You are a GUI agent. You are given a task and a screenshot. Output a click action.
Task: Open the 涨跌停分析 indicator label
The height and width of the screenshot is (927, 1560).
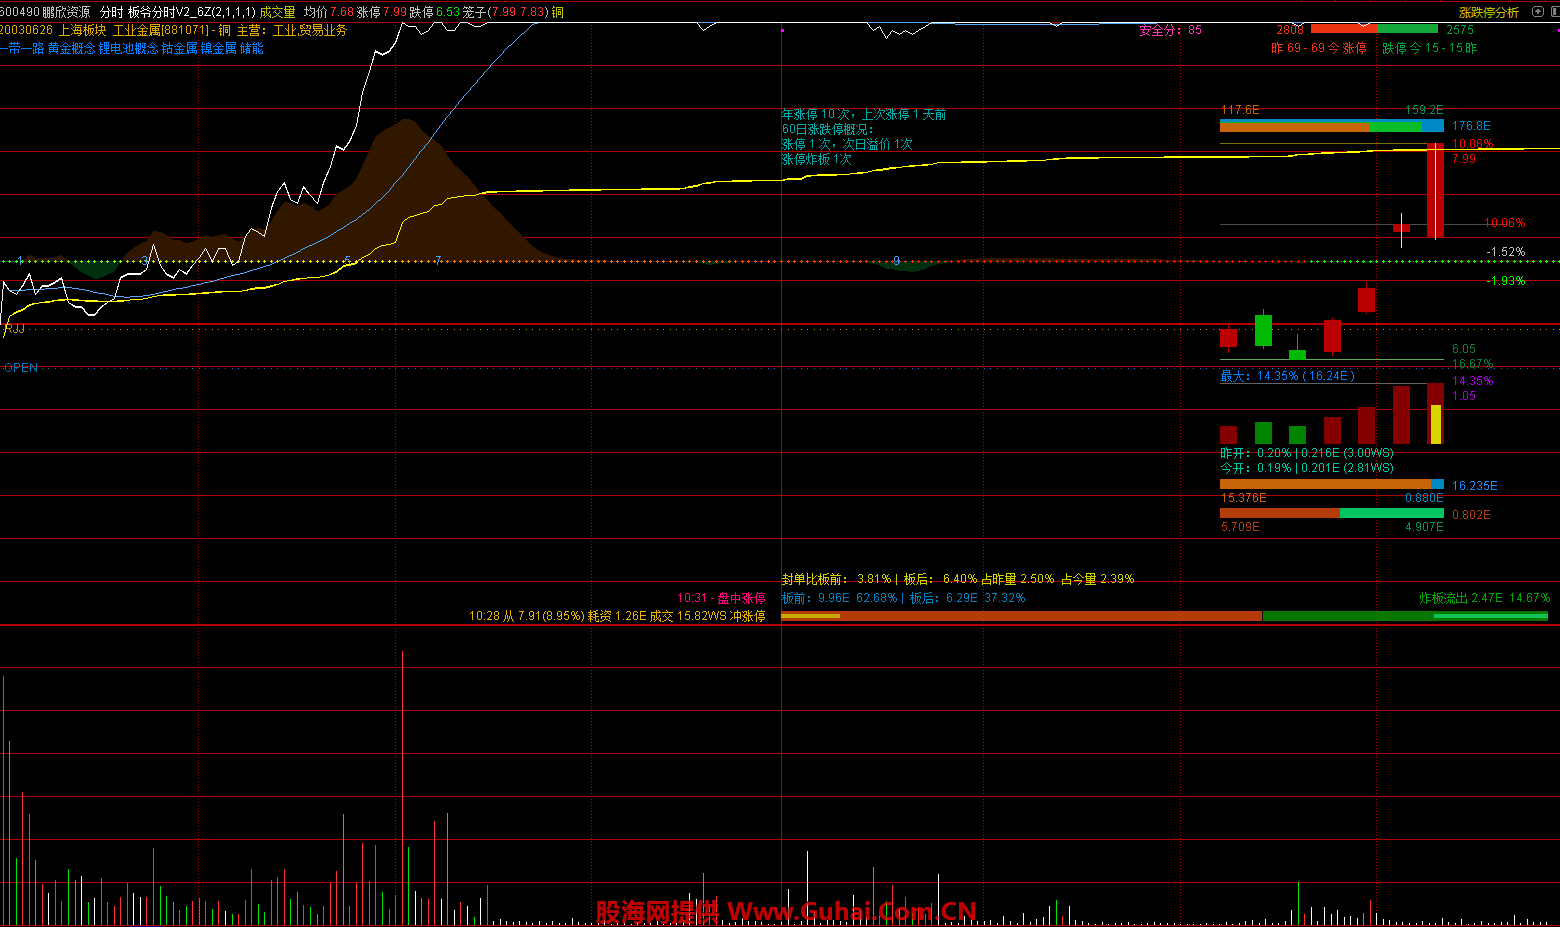pos(1488,12)
